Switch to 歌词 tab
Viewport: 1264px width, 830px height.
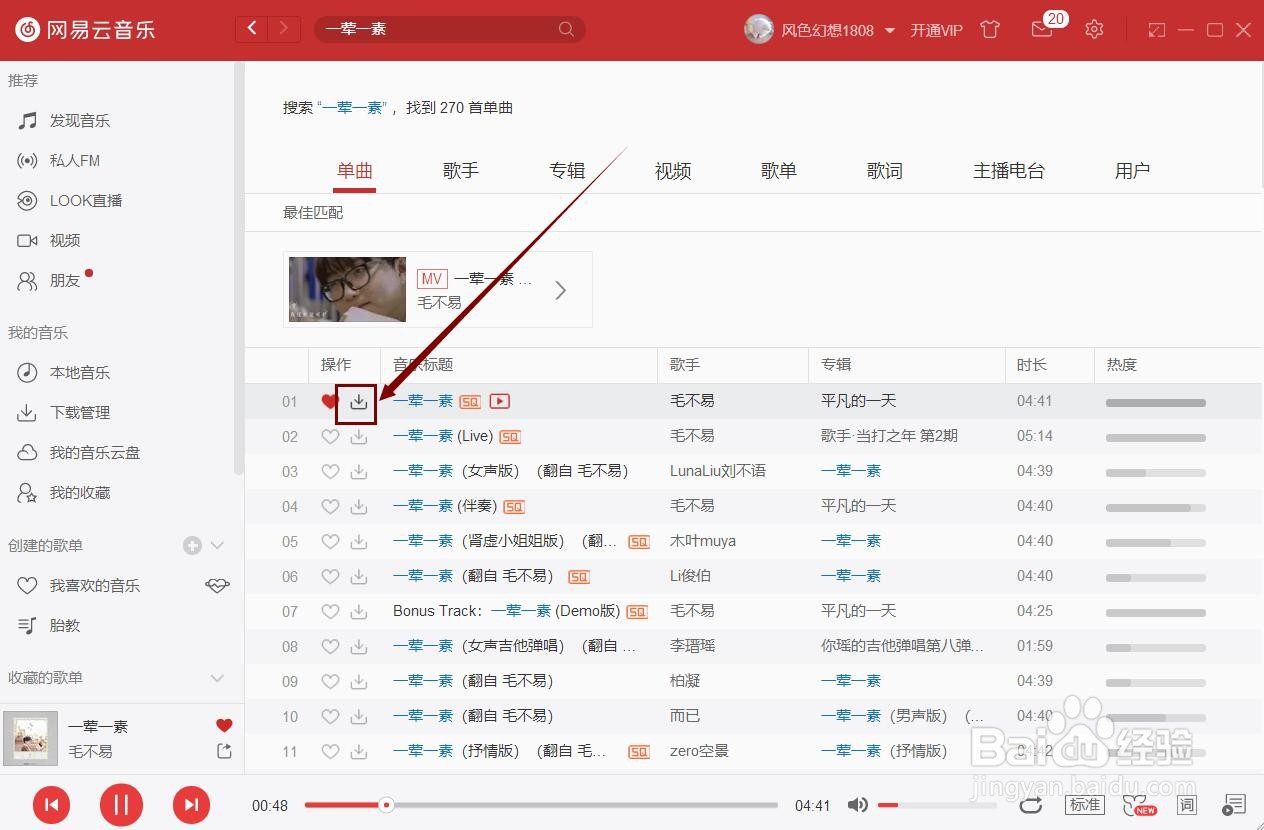(x=885, y=171)
